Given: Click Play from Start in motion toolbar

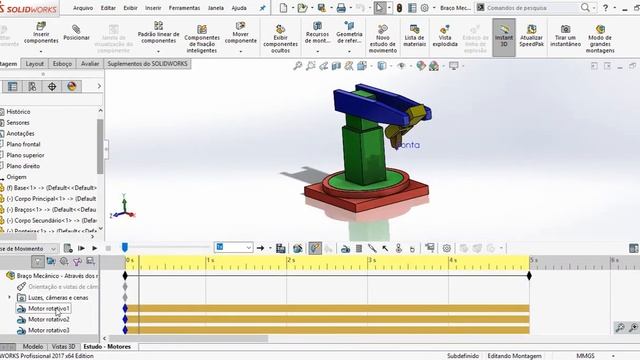Looking at the screenshot, I should (81, 248).
